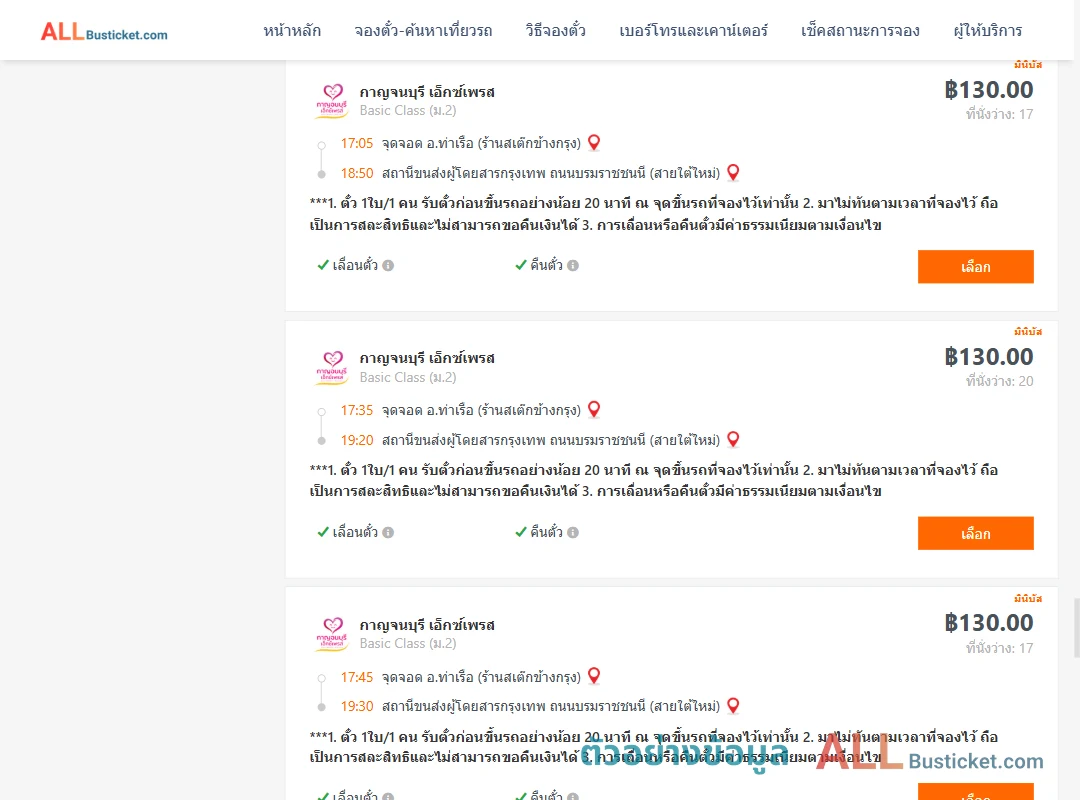Open map pin for 17:45 departure stop
1080x800 pixels.
pos(594,676)
